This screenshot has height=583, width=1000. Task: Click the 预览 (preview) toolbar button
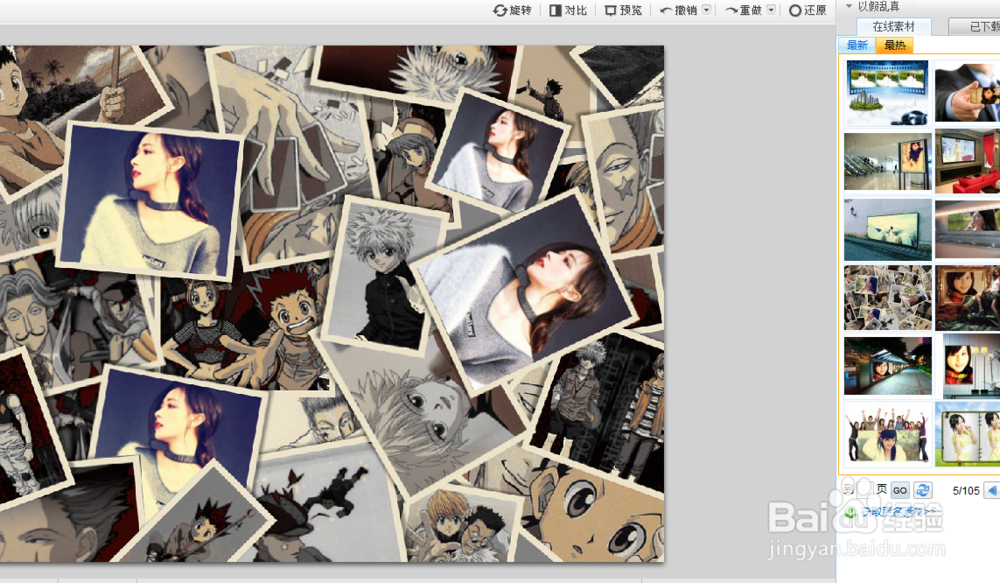(x=623, y=10)
